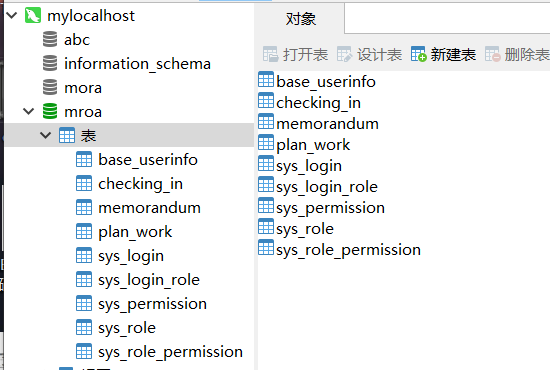Click base_userinfo icon in object list
Image resolution: width=550 pixels, height=370 pixels.
(266, 79)
